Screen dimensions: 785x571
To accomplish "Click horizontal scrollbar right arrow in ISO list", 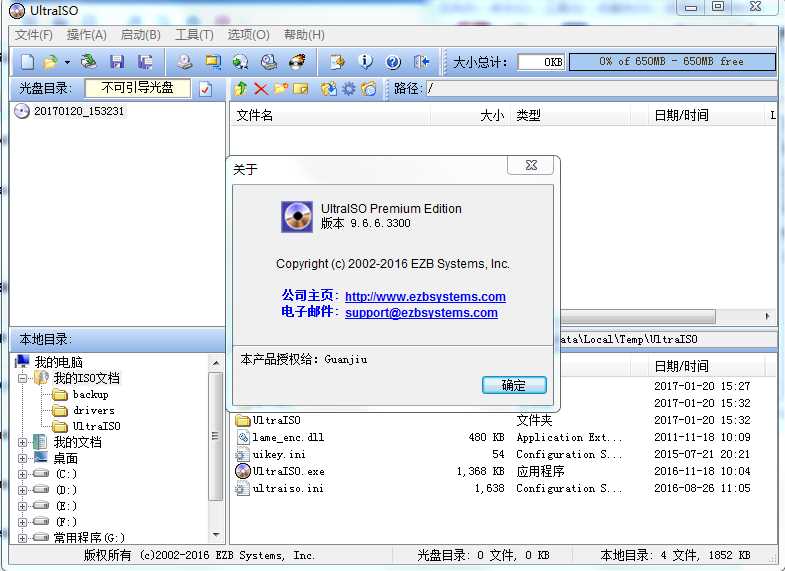I will [768, 316].
